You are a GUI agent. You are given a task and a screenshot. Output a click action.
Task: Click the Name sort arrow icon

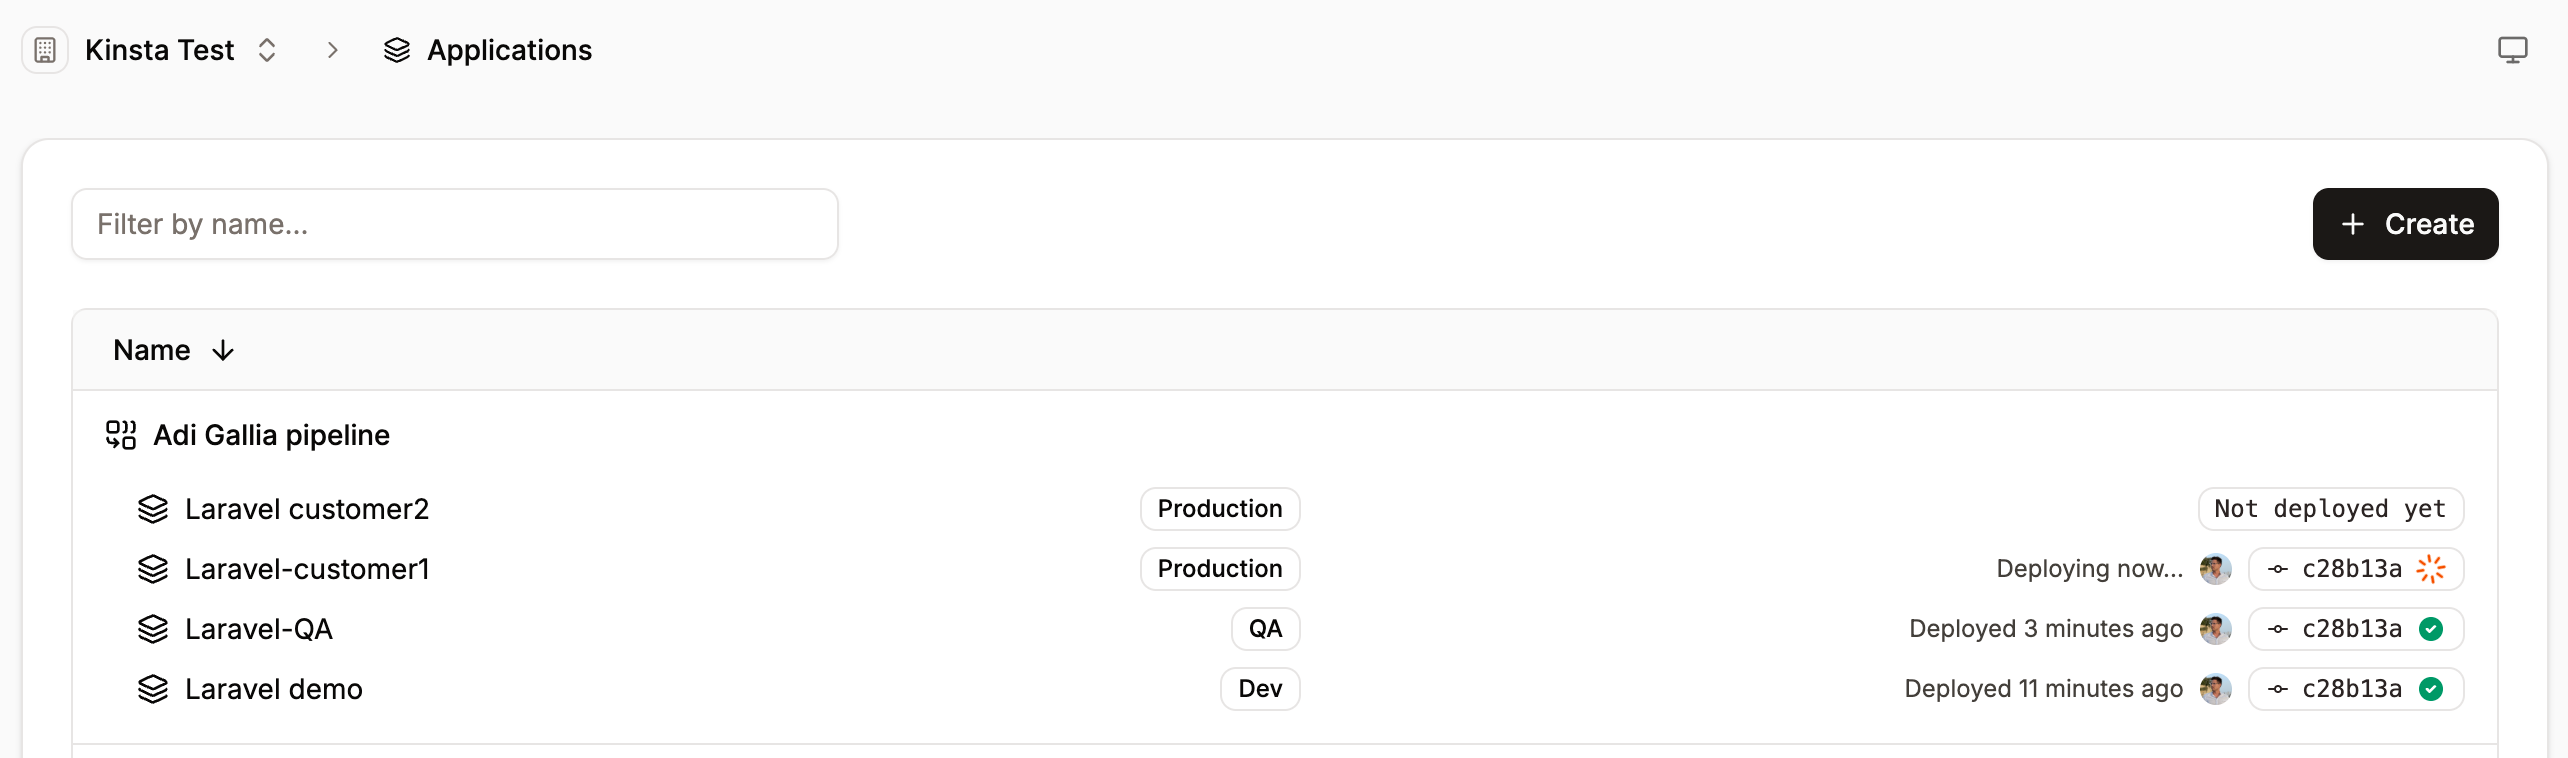[223, 350]
